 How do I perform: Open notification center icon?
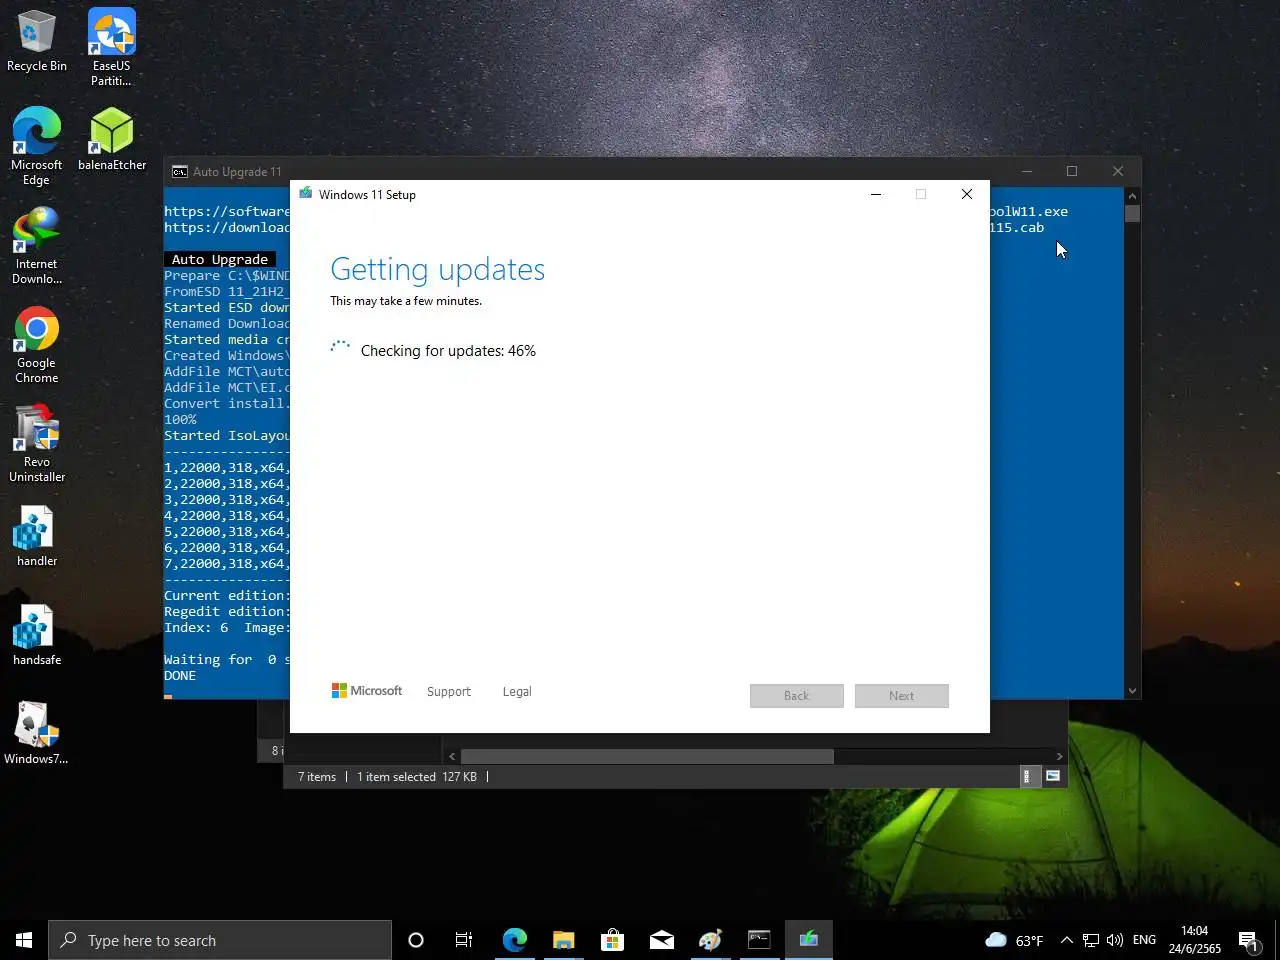tap(1249, 940)
